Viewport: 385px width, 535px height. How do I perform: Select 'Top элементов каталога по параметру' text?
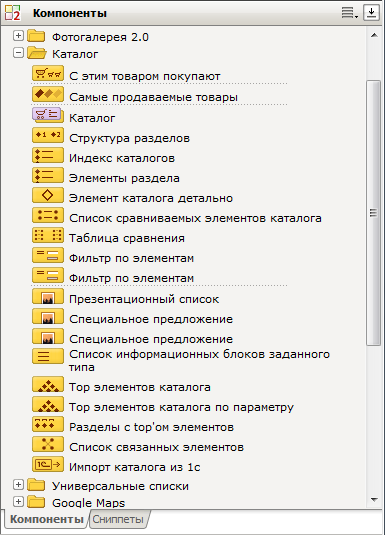181,407
